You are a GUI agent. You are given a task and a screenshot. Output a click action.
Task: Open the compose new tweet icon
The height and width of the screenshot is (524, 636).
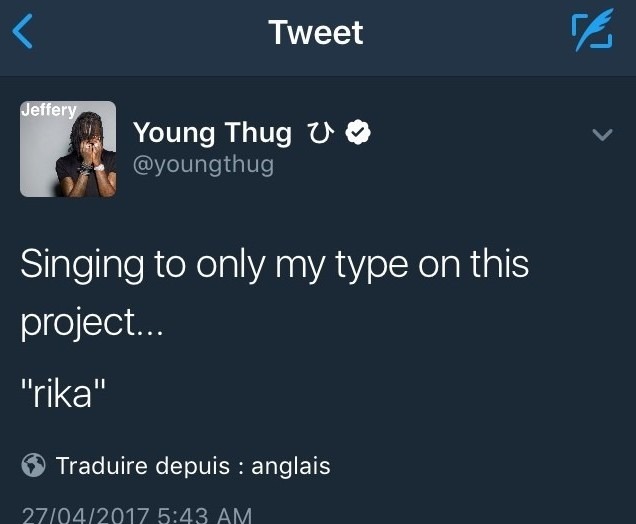[x=591, y=32]
